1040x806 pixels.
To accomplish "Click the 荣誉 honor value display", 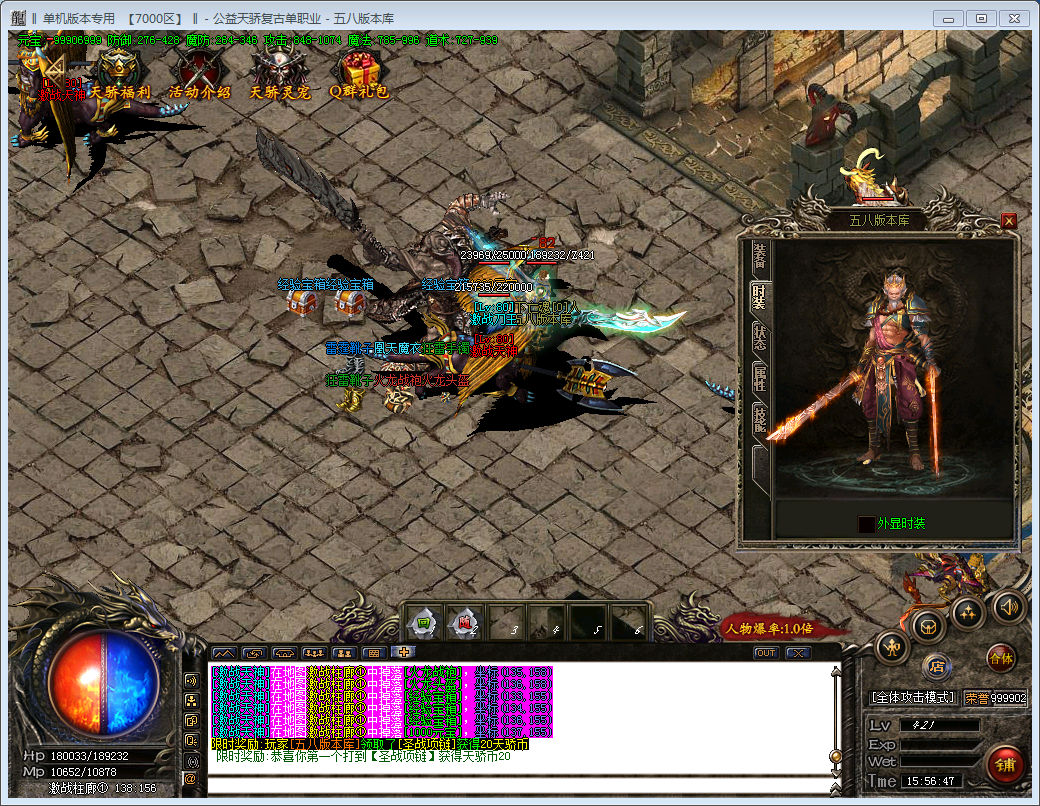I will point(995,697).
